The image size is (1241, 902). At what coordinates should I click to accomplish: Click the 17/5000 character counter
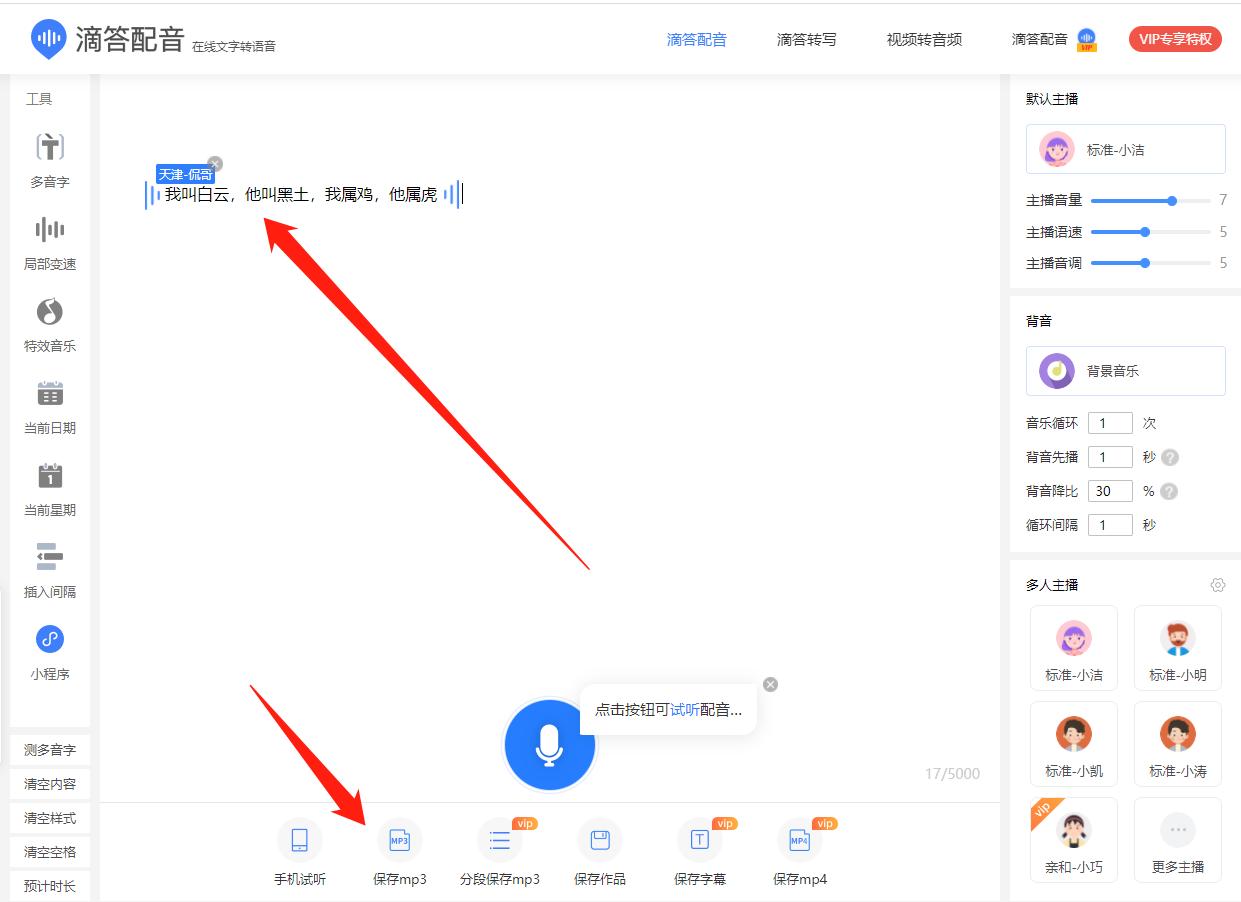click(x=952, y=774)
